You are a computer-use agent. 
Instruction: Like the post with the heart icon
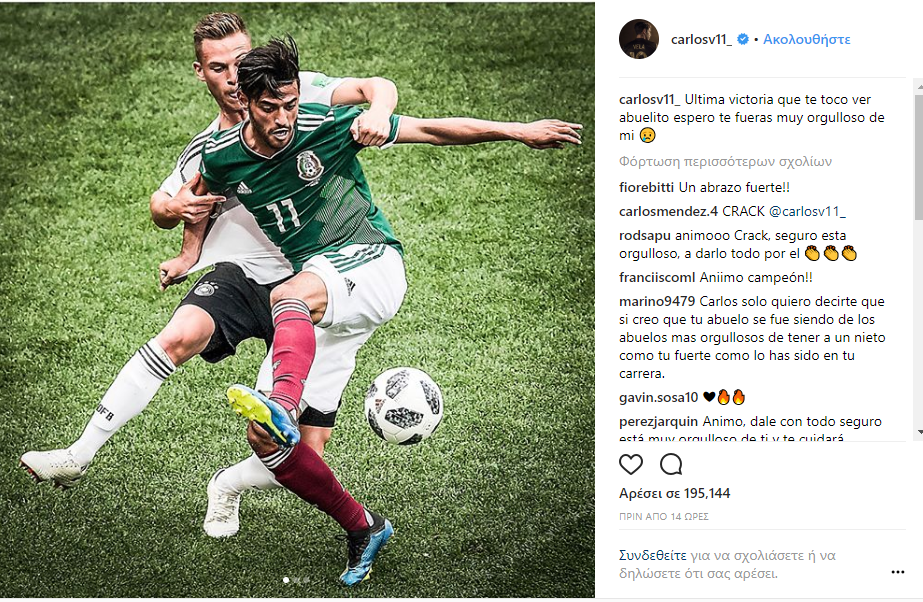click(x=630, y=465)
